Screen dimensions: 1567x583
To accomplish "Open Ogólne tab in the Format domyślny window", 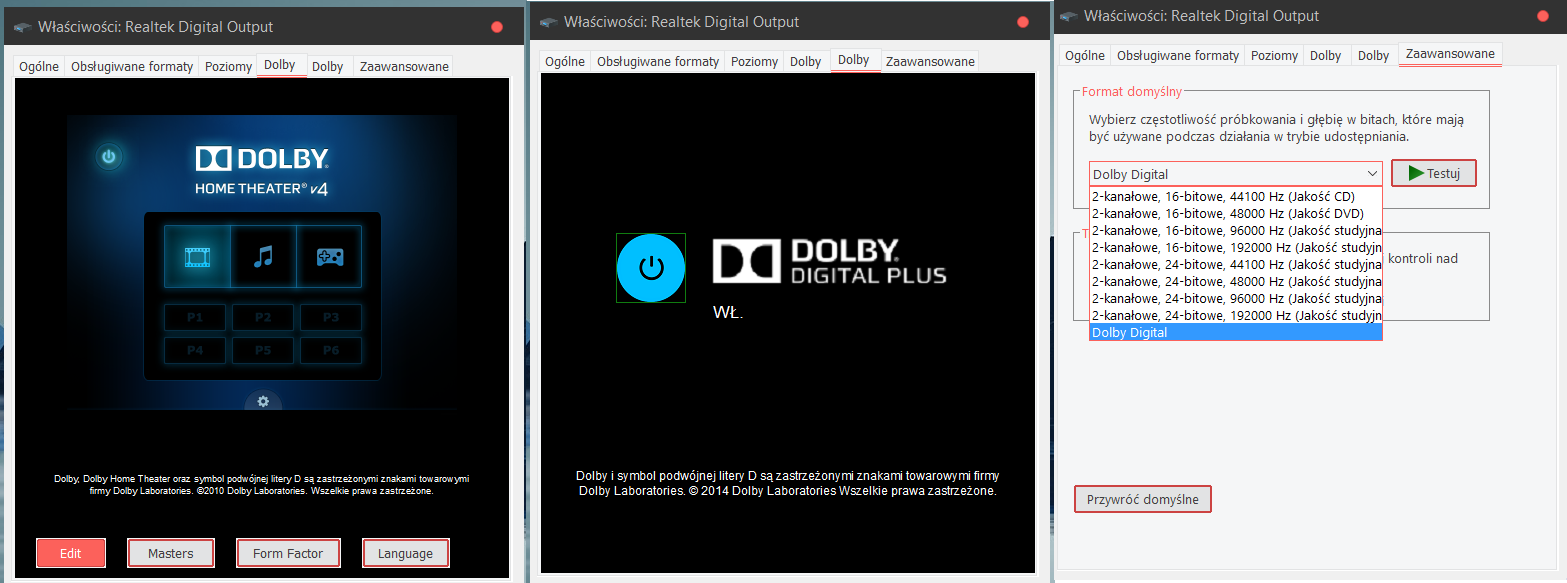I will 1085,56.
